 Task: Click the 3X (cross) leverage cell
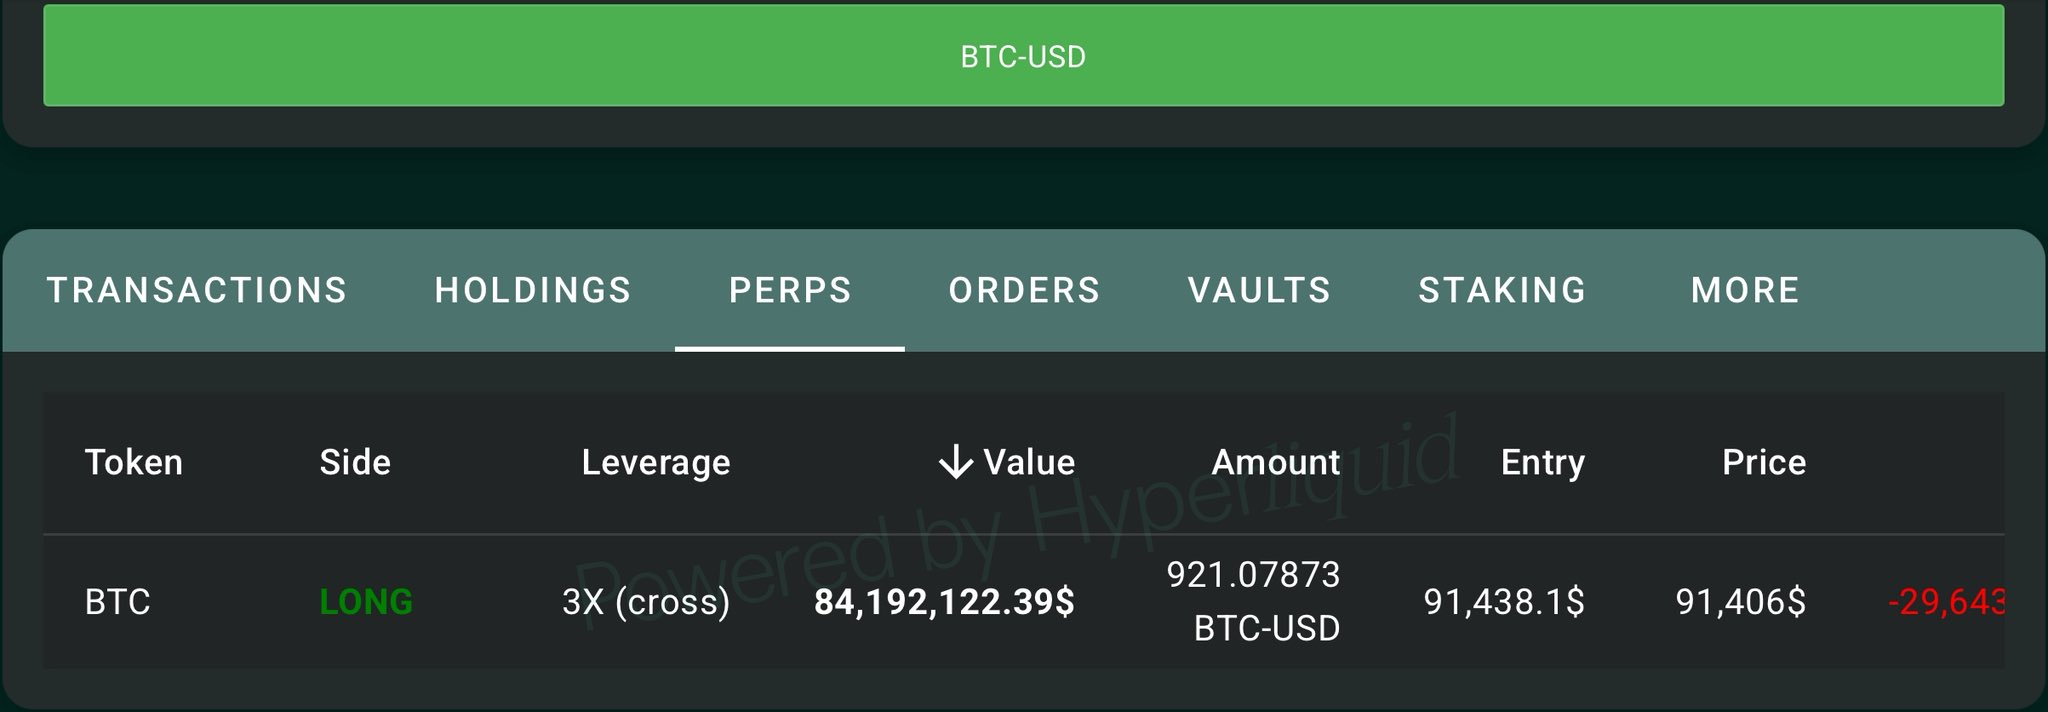click(646, 602)
